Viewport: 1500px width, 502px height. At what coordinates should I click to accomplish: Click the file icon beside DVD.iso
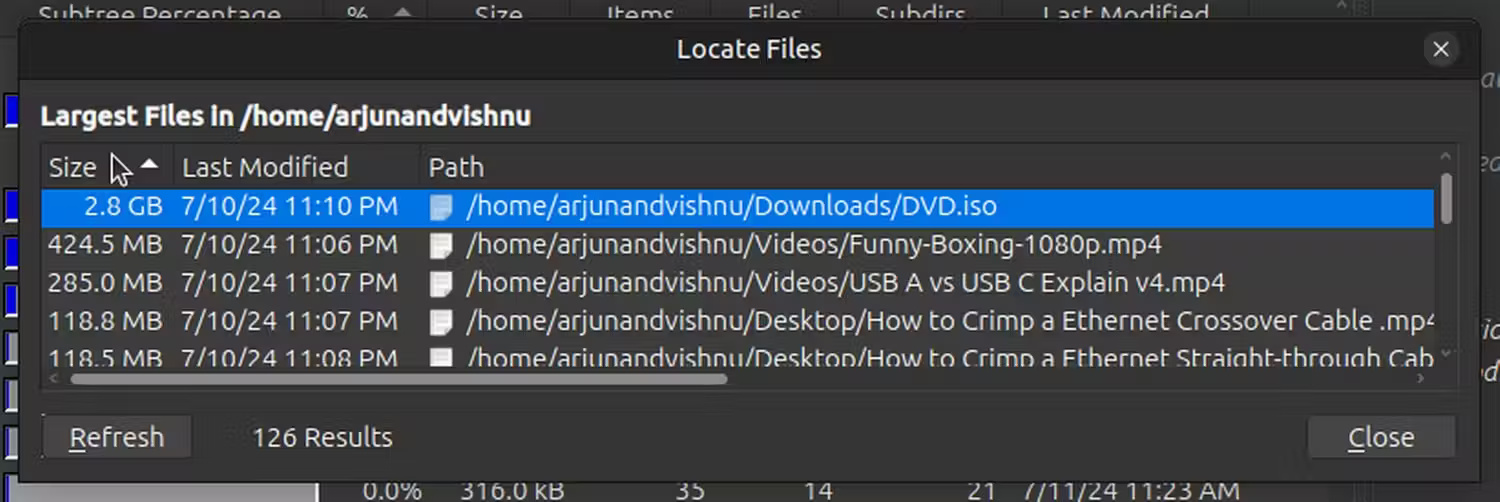click(x=441, y=207)
